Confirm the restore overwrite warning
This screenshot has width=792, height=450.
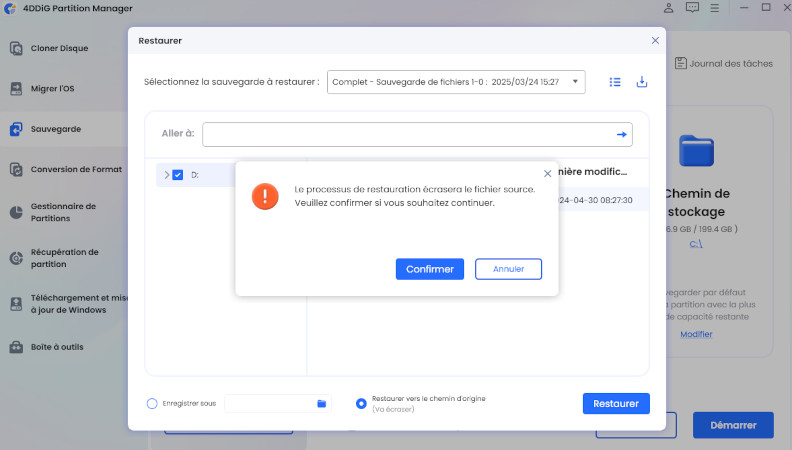[429, 269]
